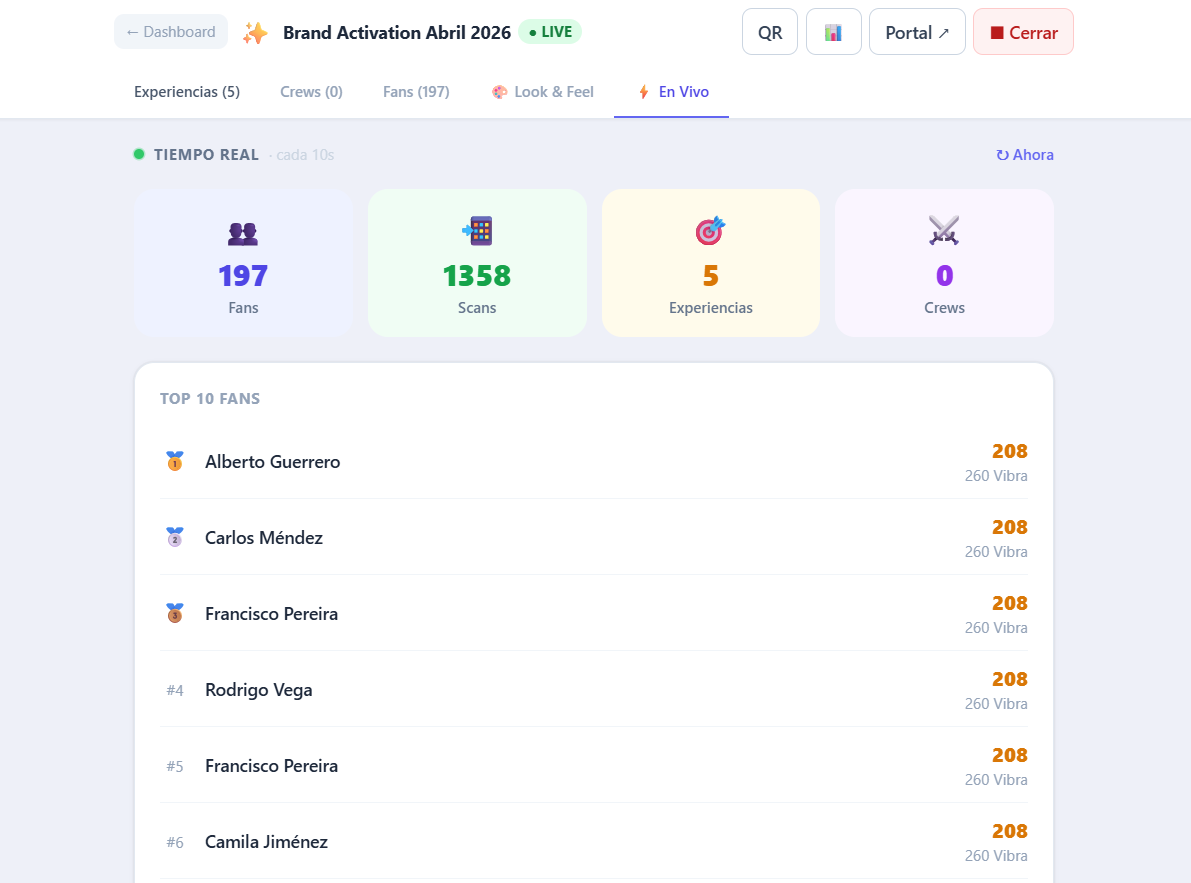Click the TOP 10 FANS heading
Screen dimensions: 1191x883
(x=210, y=399)
